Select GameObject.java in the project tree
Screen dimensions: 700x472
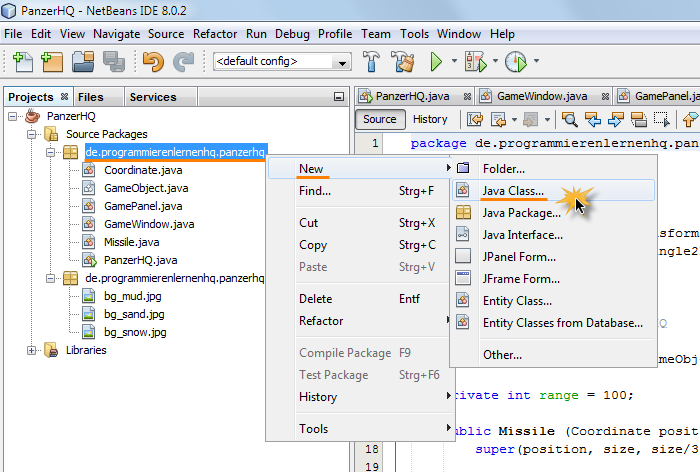pyautogui.click(x=146, y=188)
